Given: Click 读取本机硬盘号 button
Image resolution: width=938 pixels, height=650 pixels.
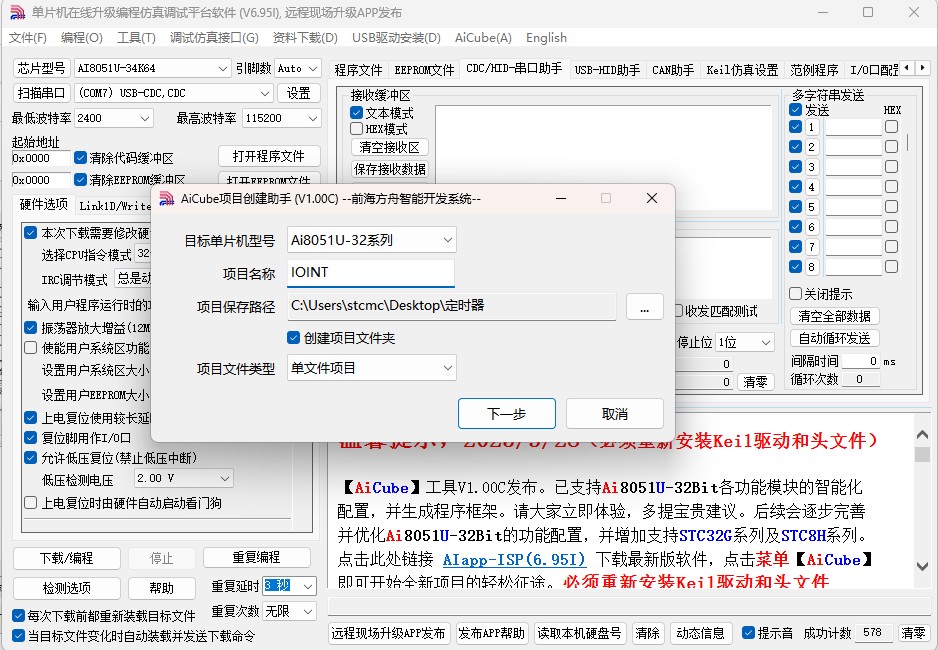Looking at the screenshot, I should tap(579, 633).
